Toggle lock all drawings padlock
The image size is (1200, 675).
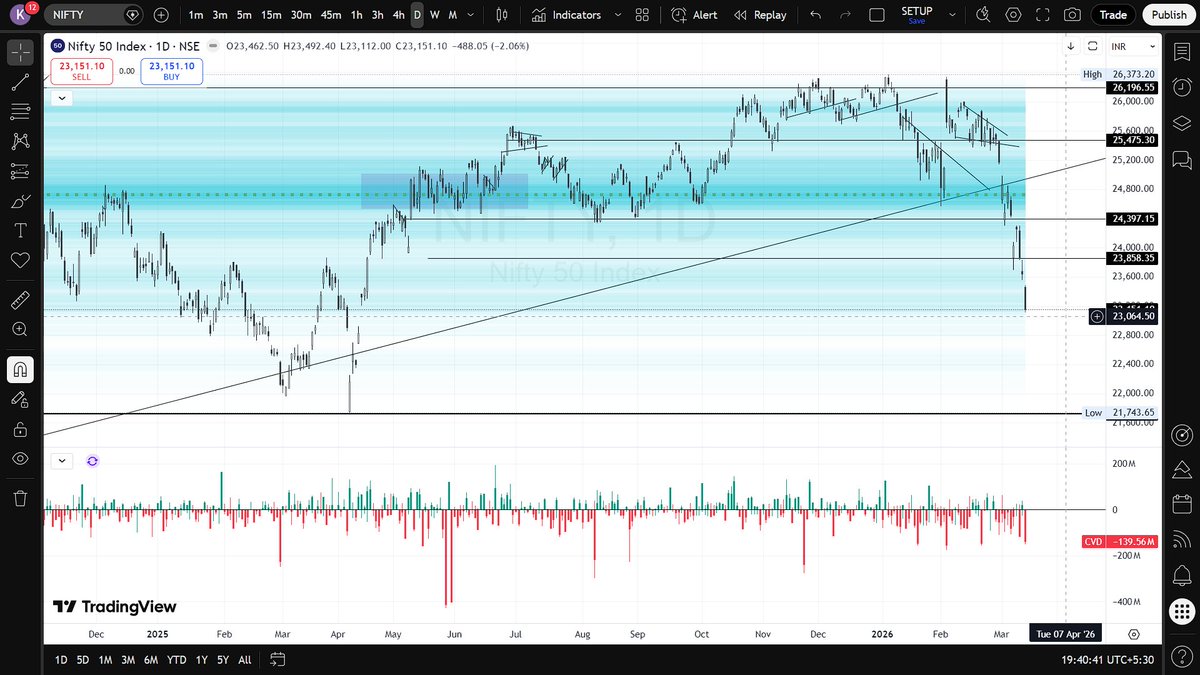20,429
